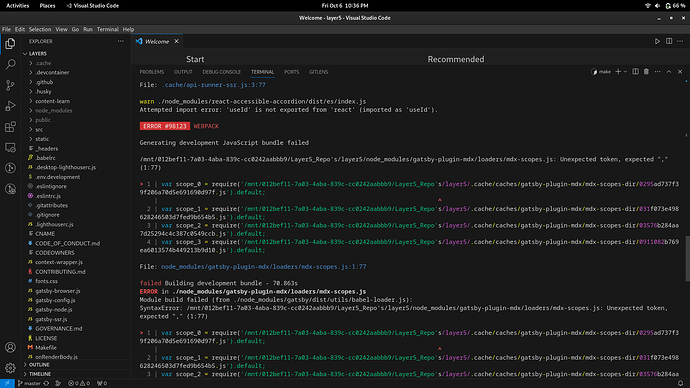The image size is (690, 388).
Task: Open the Manage settings gear
Action: (10, 368)
